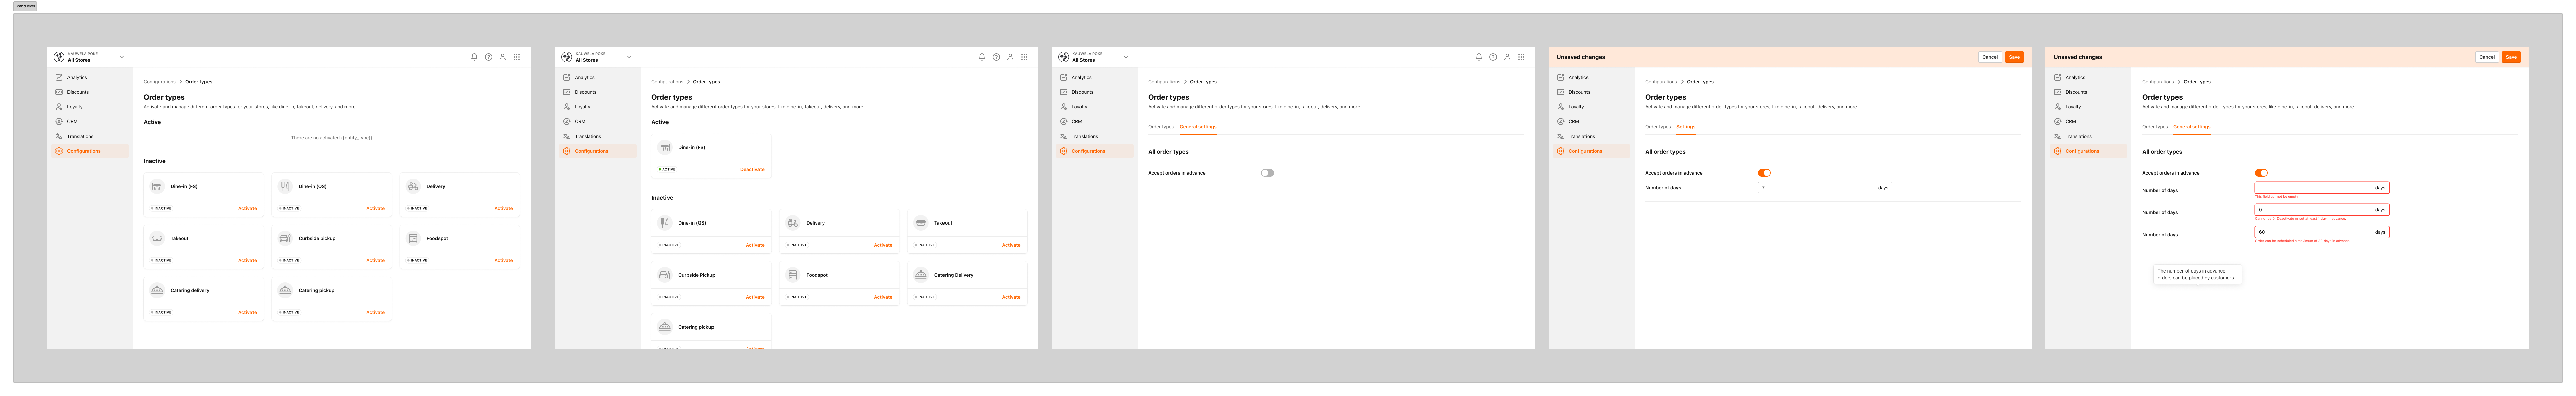Click Catering delivery cloche icon in frame without active types
The image size is (2576, 396).
157,290
